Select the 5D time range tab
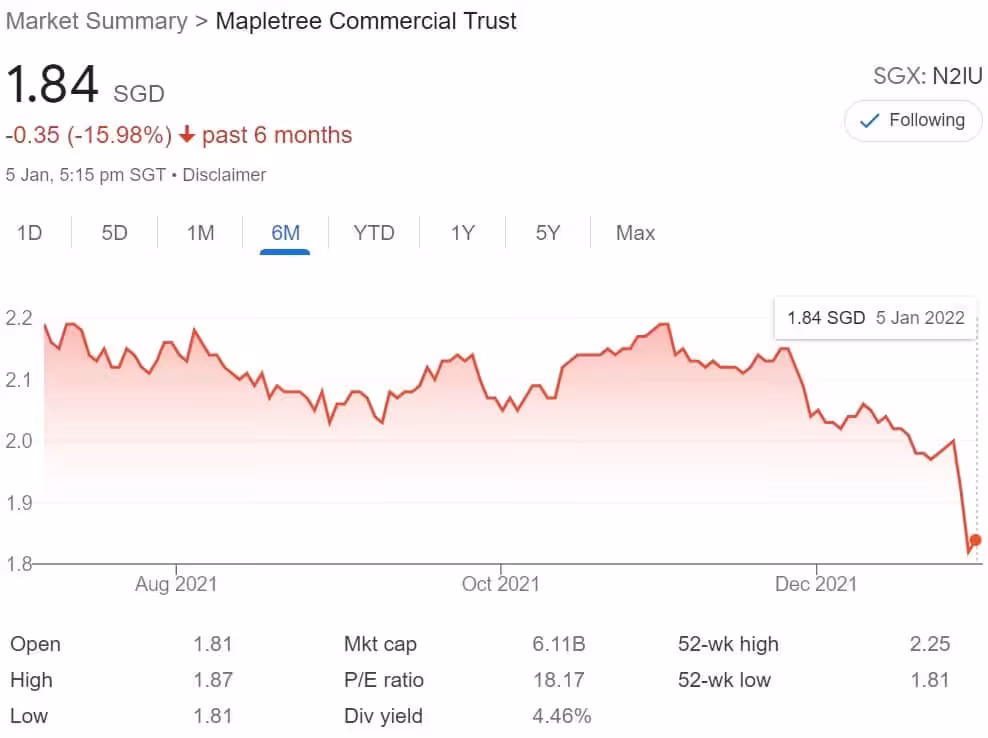This screenshot has height=738, width=988. pyautogui.click(x=115, y=233)
